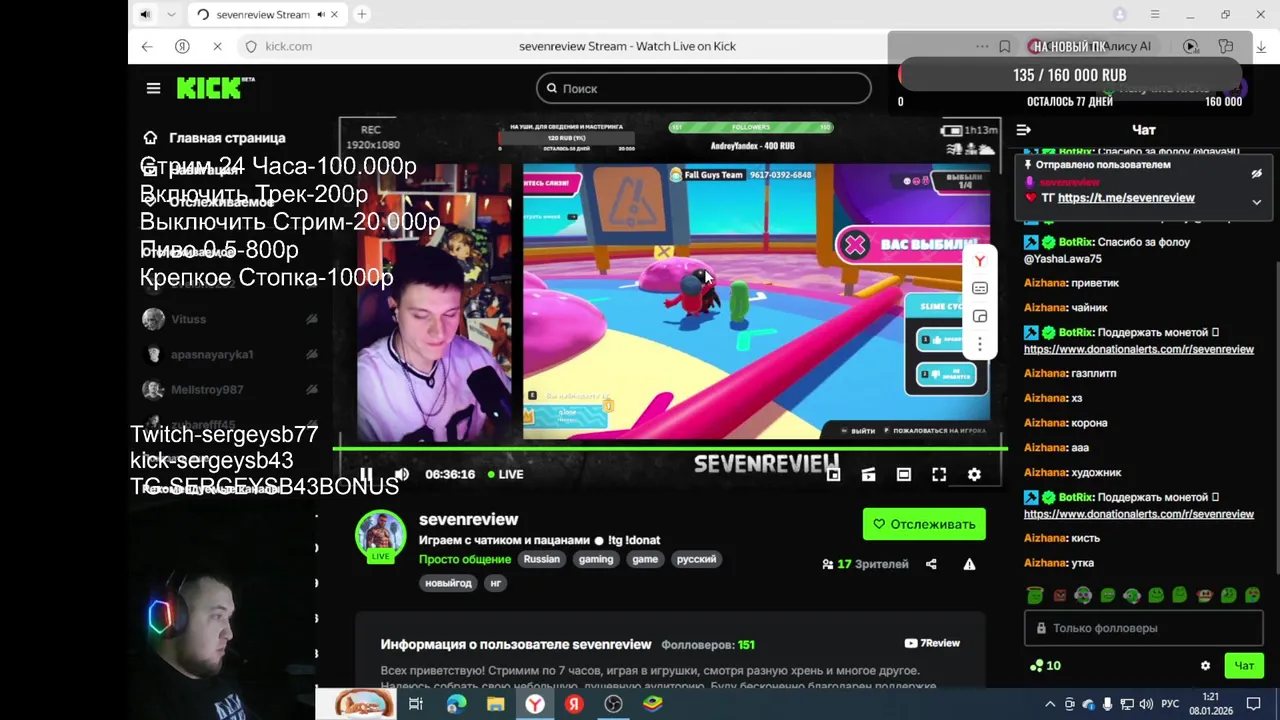The image size is (1280, 720).
Task: Close the sevenreview Stream tab
Action: coord(335,14)
